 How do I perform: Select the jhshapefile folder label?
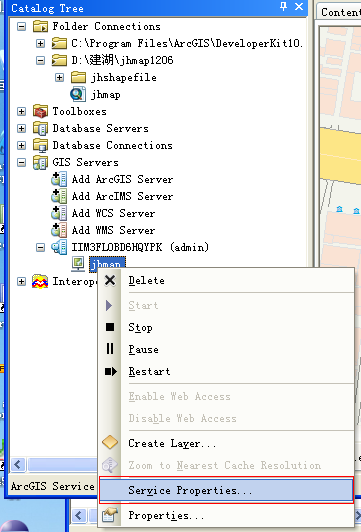[x=124, y=77]
